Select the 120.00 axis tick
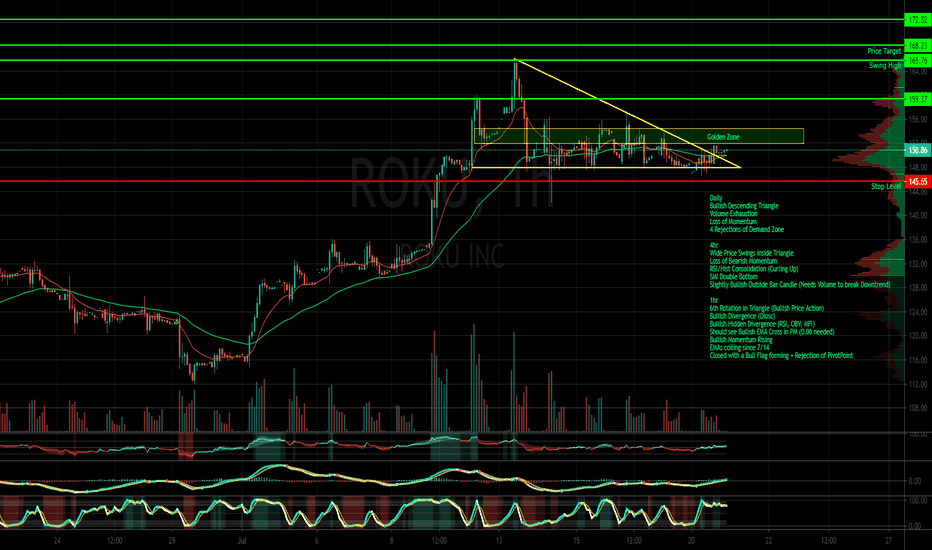The height and width of the screenshot is (550, 932). click(x=918, y=336)
